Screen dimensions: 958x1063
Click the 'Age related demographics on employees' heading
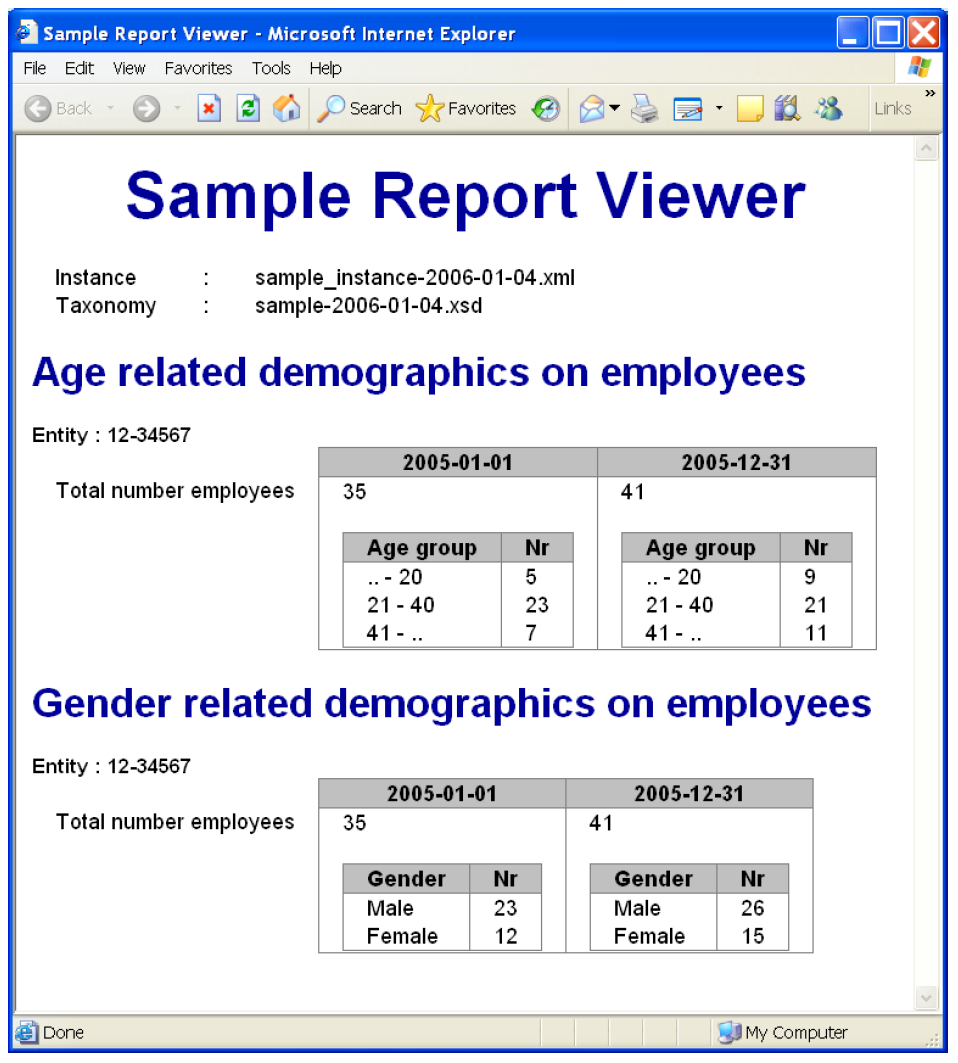[418, 373]
